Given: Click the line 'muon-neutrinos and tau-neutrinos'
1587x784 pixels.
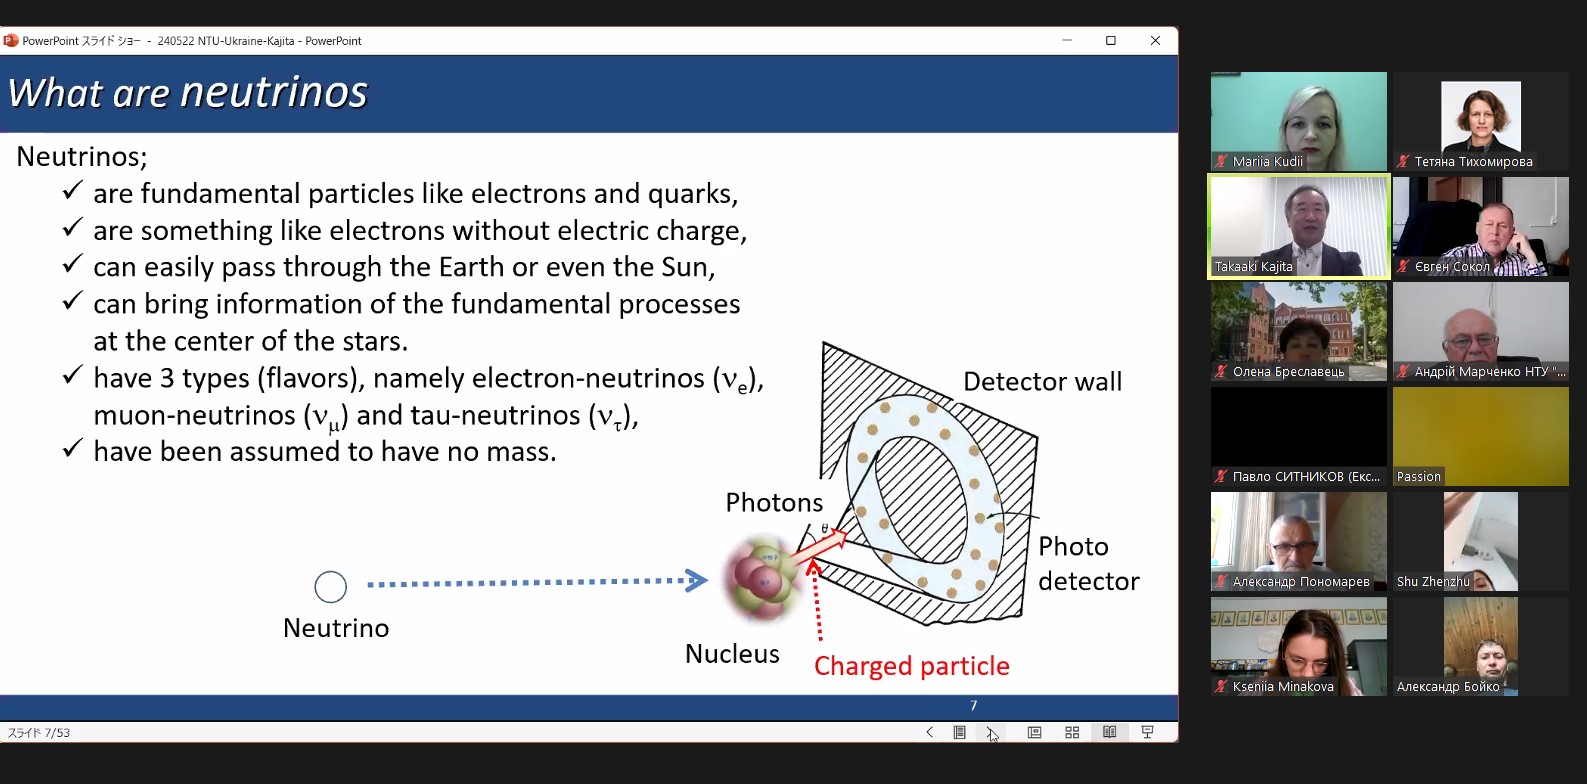Looking at the screenshot, I should [x=366, y=416].
